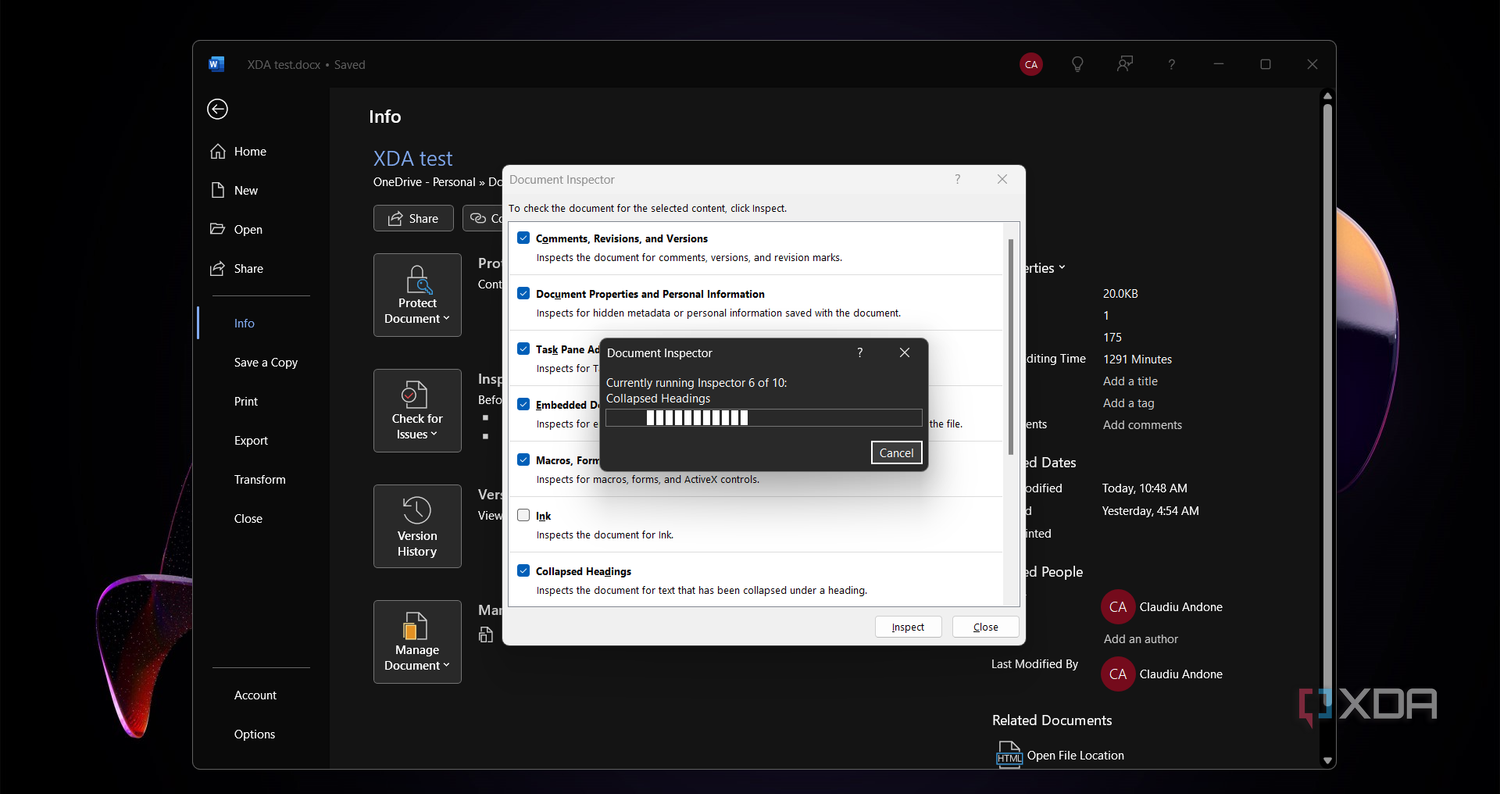Click the inspector progress bar

pyautogui.click(x=764, y=418)
